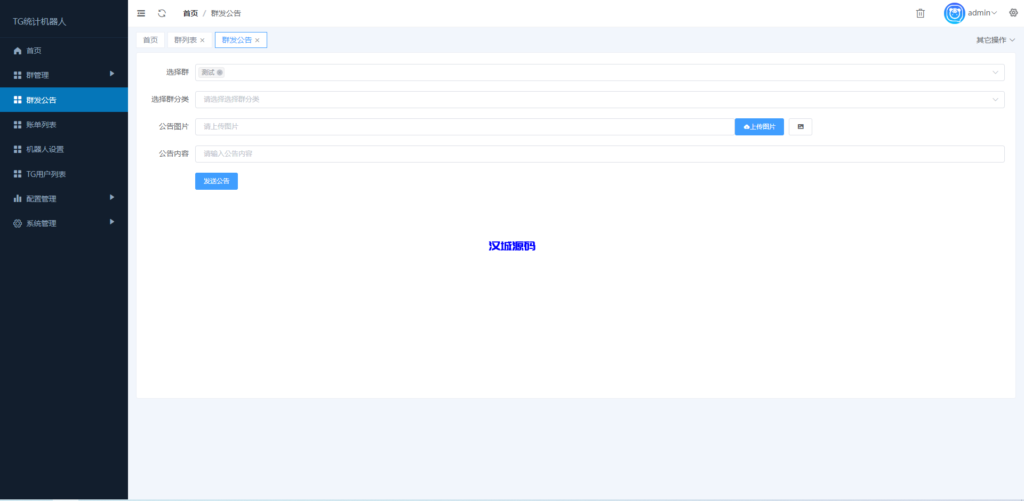Click the refresh icon in top bar
The image size is (1024, 501).
(x=162, y=13)
